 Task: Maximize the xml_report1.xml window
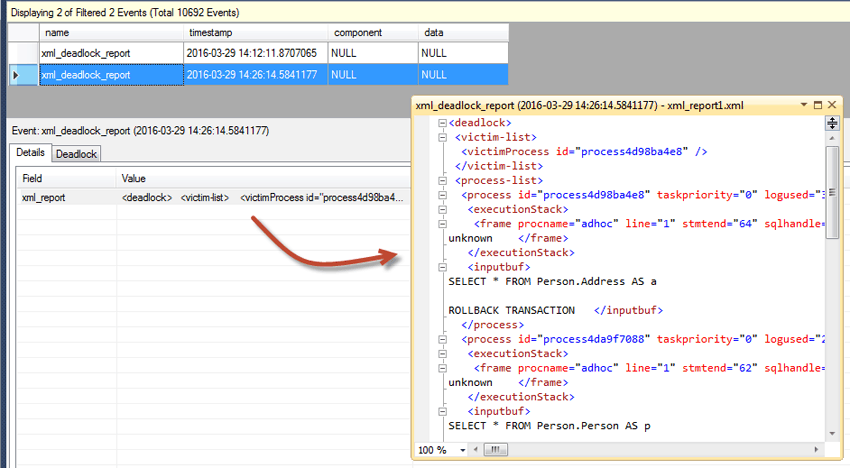[x=818, y=105]
